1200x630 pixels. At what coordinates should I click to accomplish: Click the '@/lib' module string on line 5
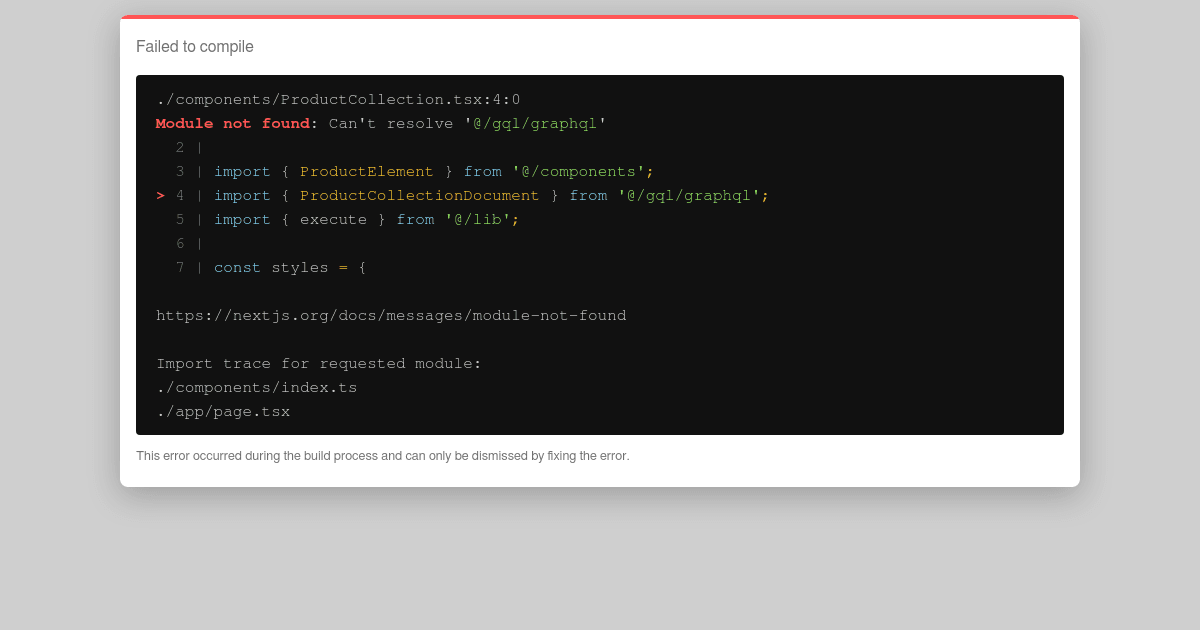[x=483, y=219]
